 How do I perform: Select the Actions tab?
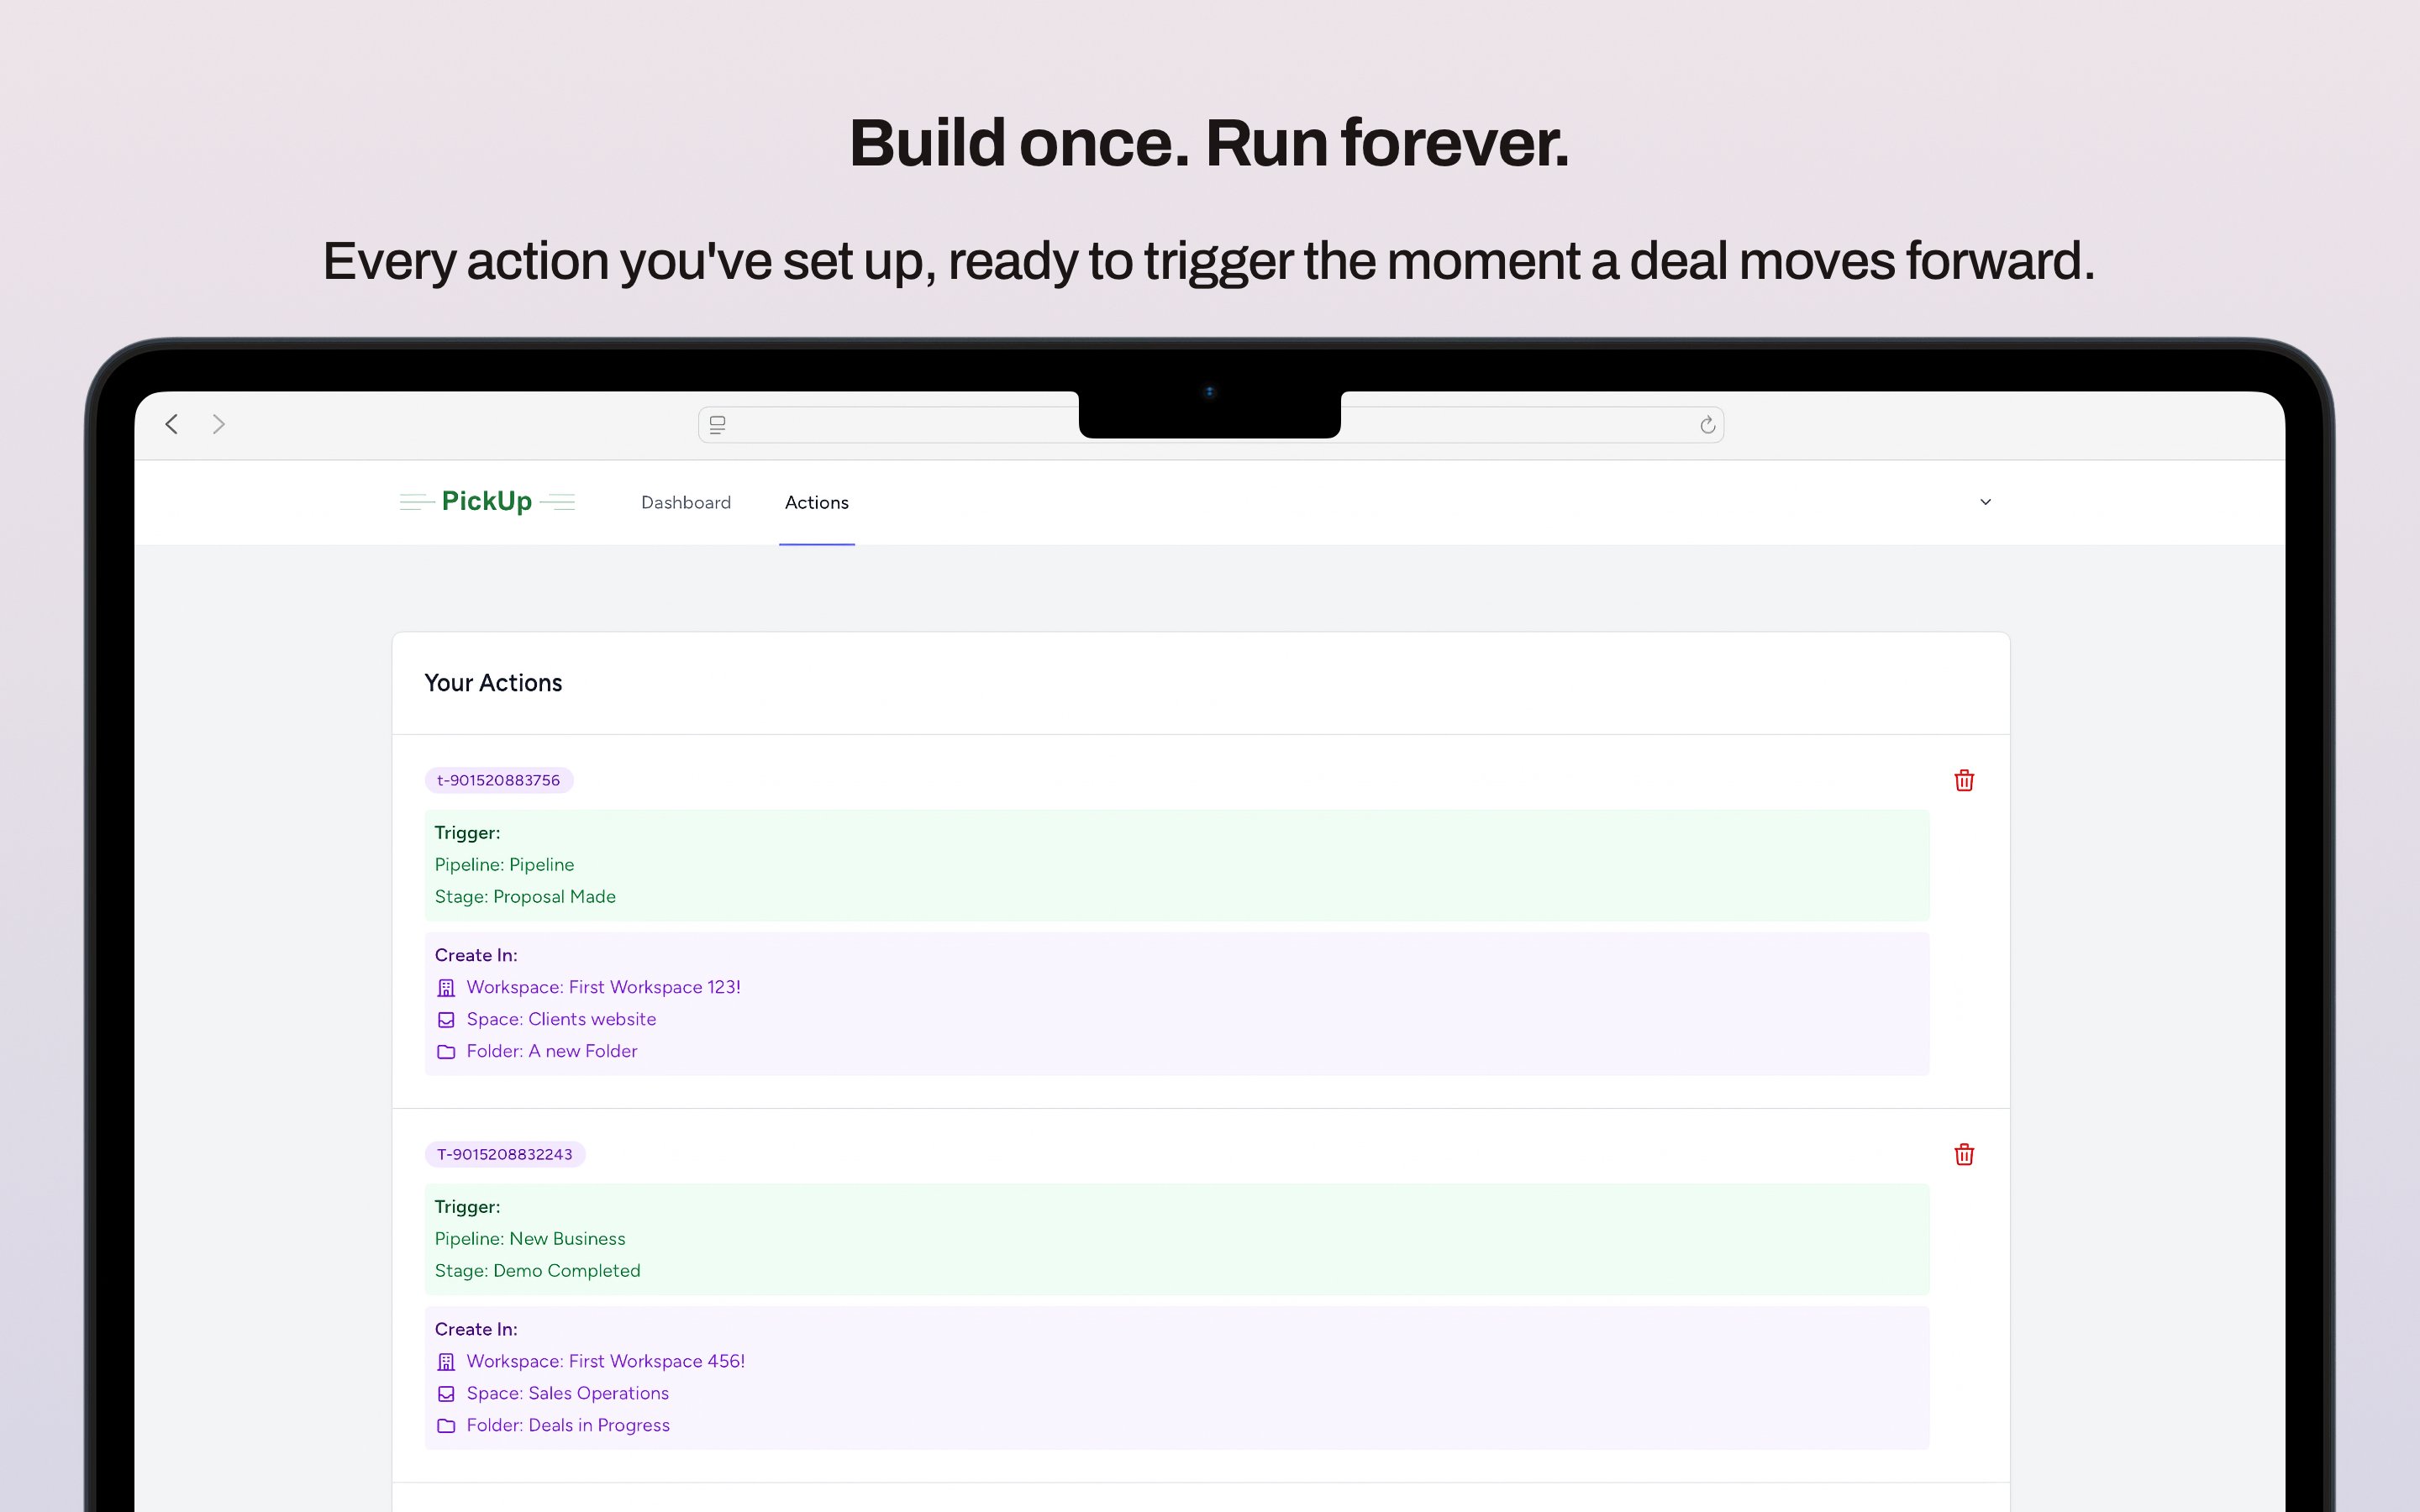coord(816,503)
